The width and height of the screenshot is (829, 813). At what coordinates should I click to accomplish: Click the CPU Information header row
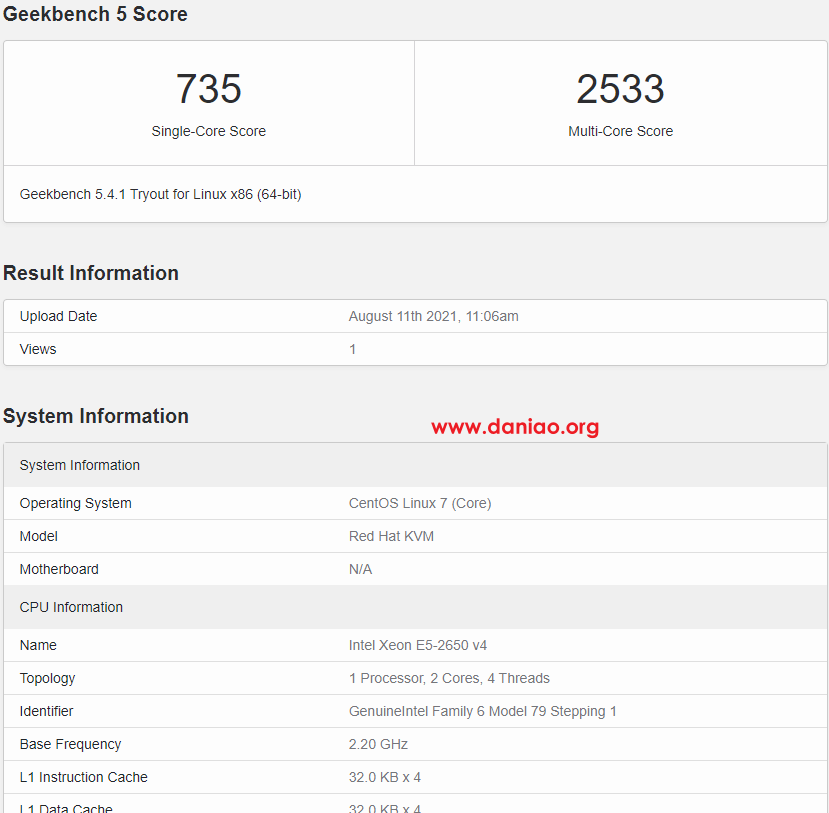(x=415, y=607)
